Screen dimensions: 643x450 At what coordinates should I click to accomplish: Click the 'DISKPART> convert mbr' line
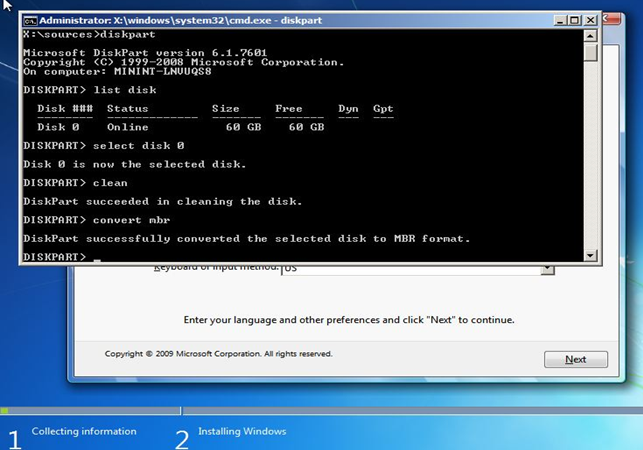(97, 220)
